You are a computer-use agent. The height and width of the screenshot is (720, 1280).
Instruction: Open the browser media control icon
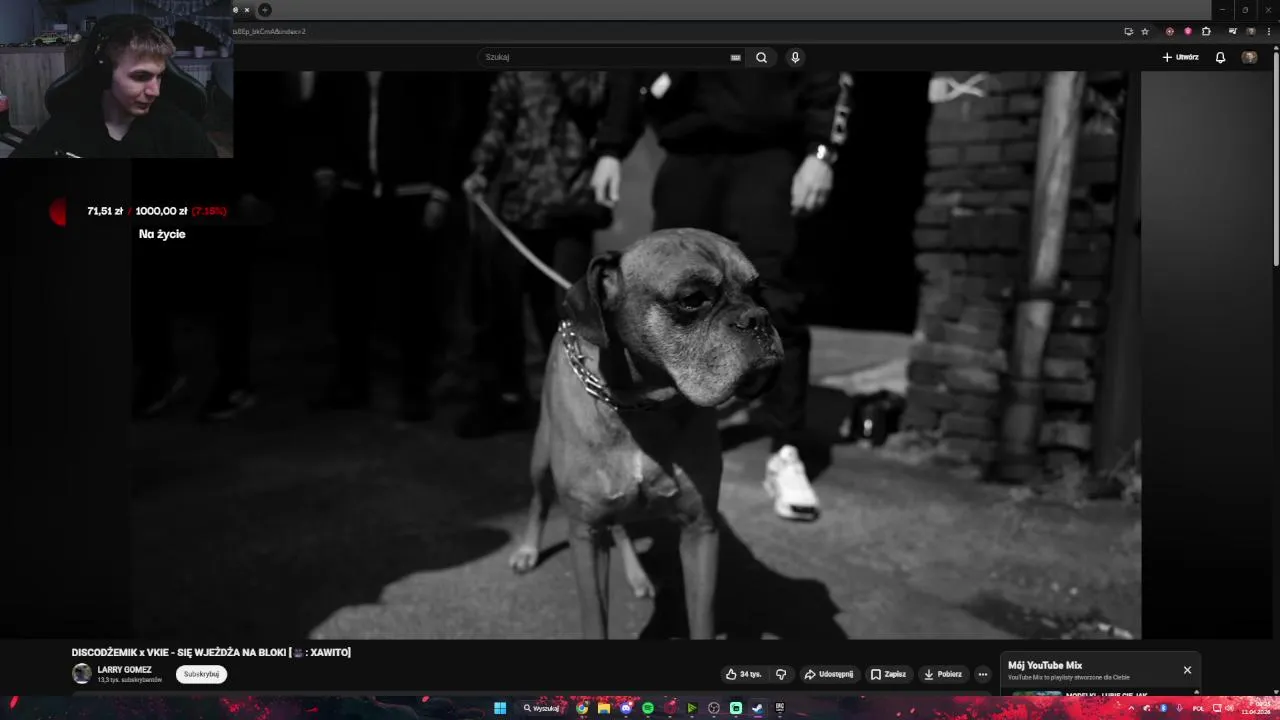point(1233,31)
